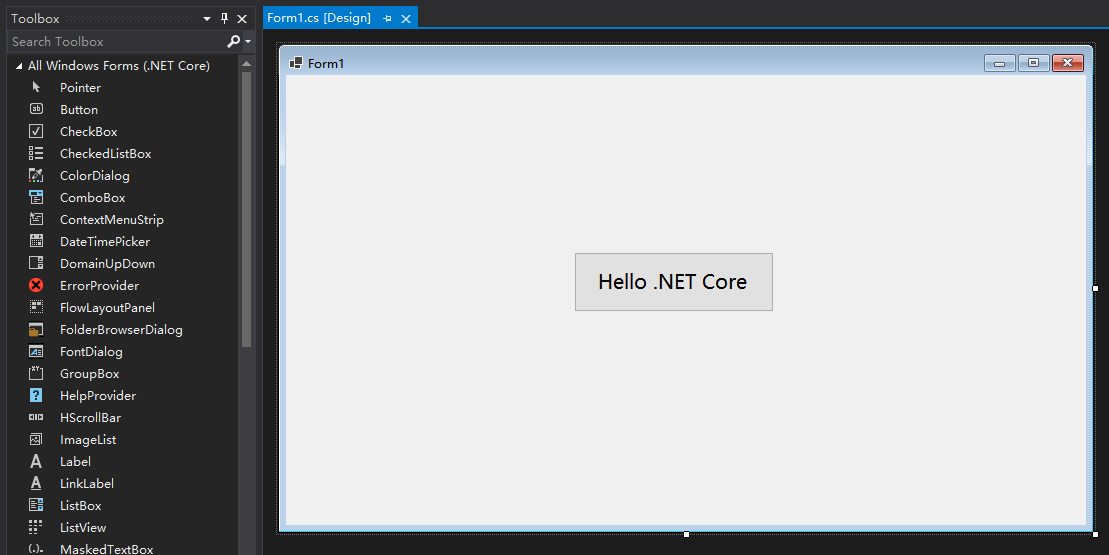Select the DomainUpDown icon

[36, 263]
